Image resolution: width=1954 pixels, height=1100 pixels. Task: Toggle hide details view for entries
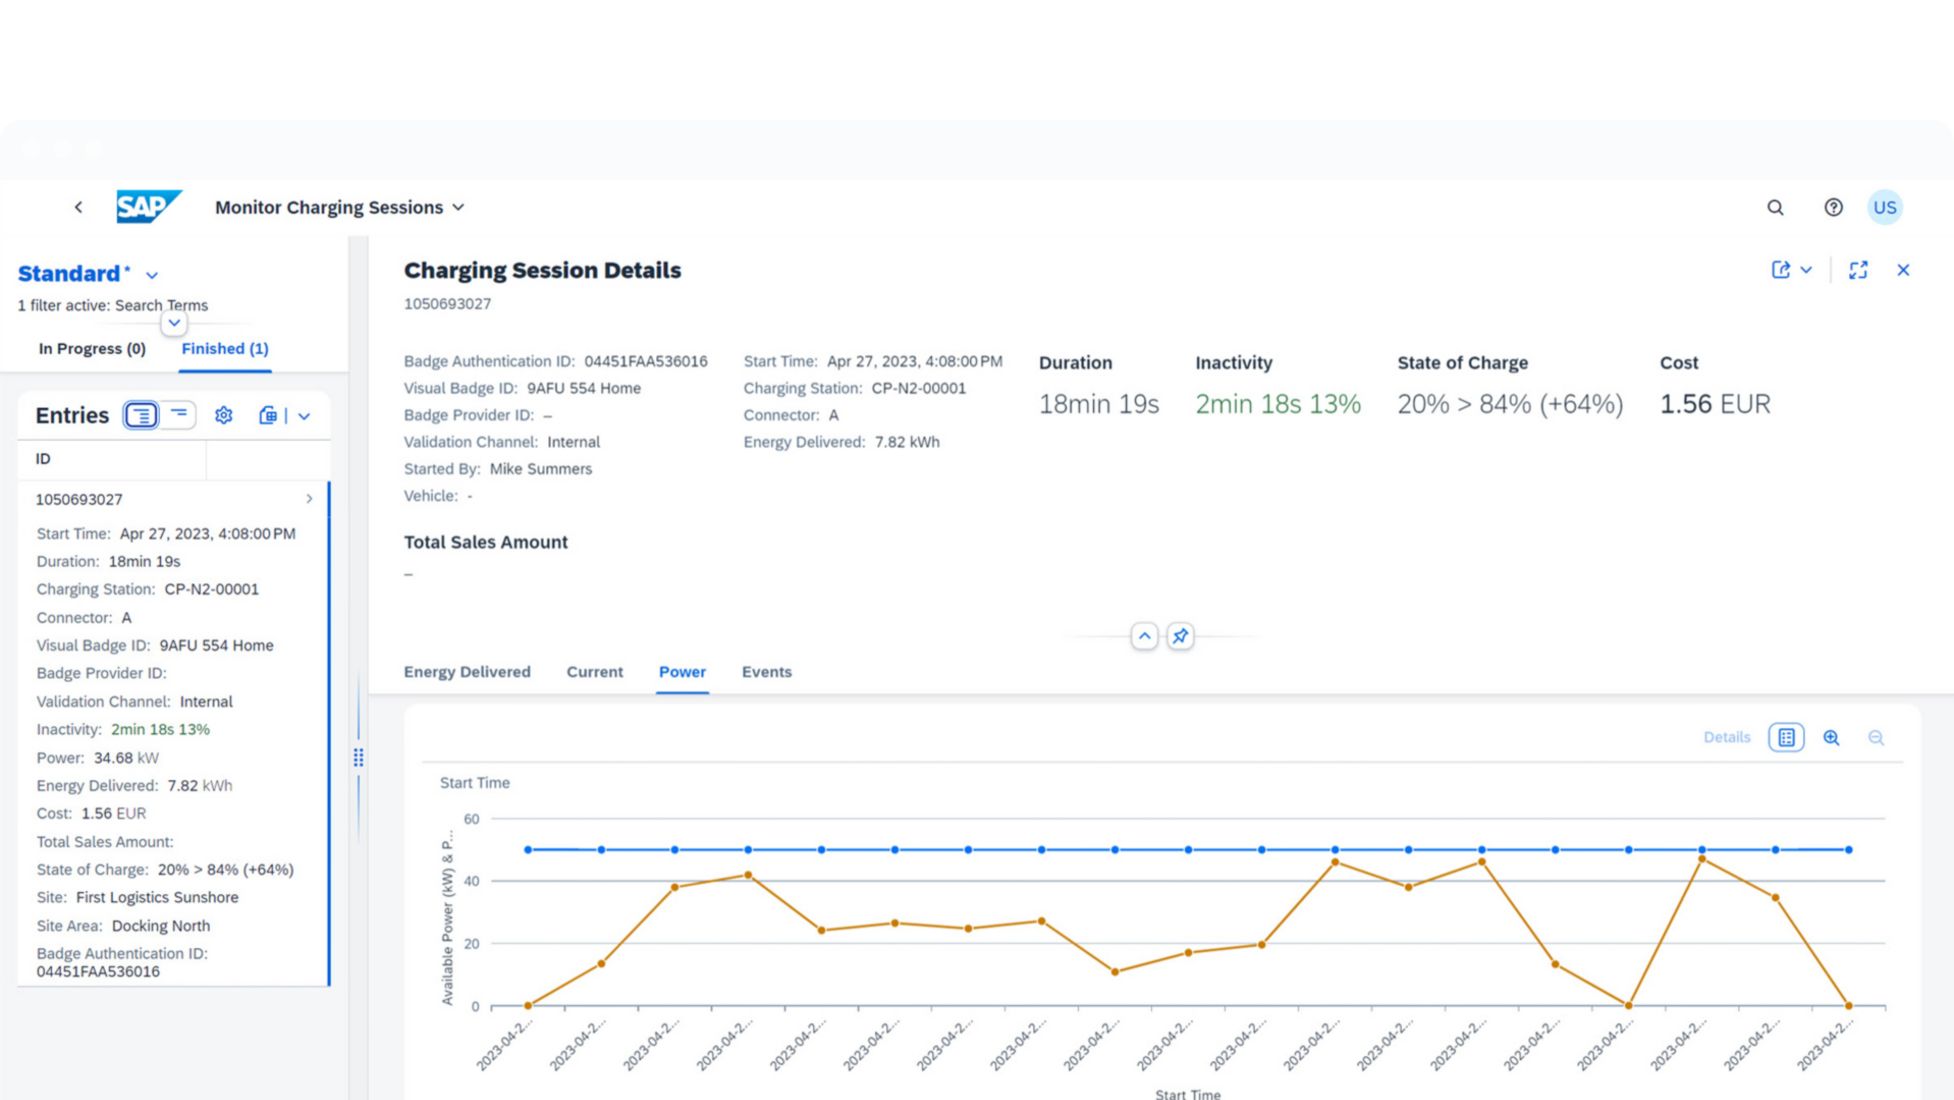pos(179,415)
